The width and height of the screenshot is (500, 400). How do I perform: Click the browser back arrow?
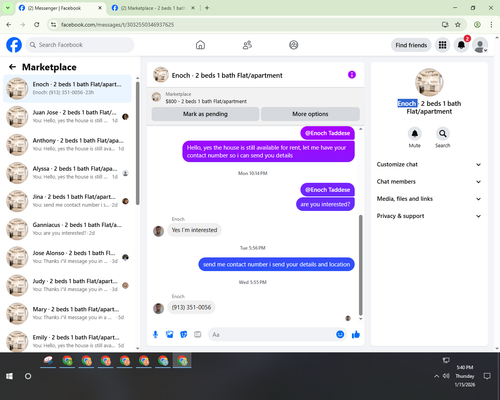9,25
